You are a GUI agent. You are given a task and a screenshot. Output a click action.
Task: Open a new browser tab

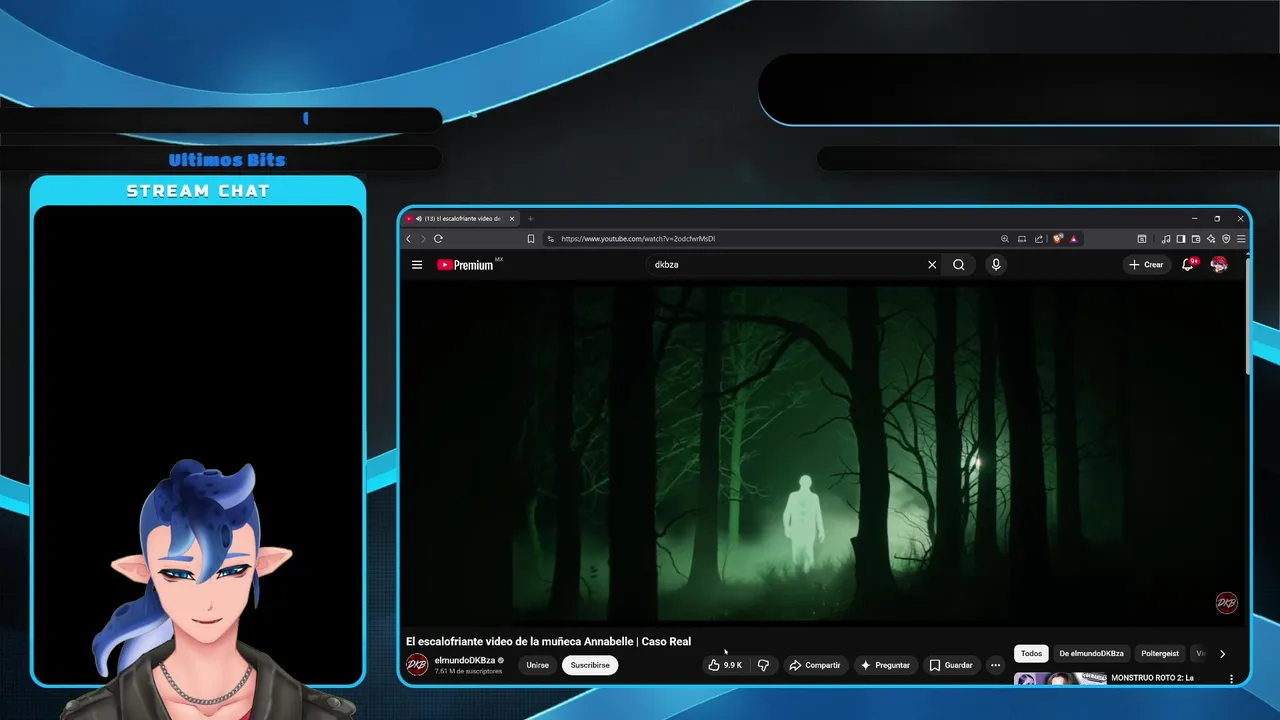pyautogui.click(x=530, y=218)
